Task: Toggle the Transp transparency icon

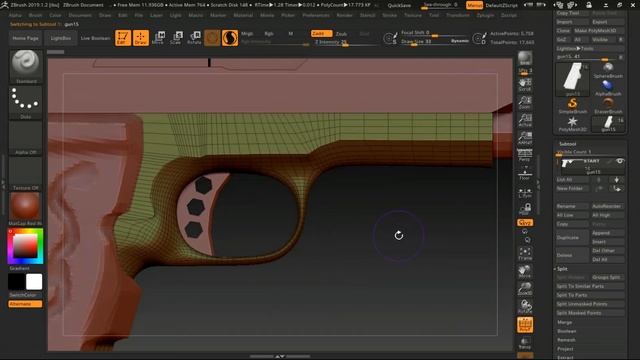Action: [x=525, y=343]
